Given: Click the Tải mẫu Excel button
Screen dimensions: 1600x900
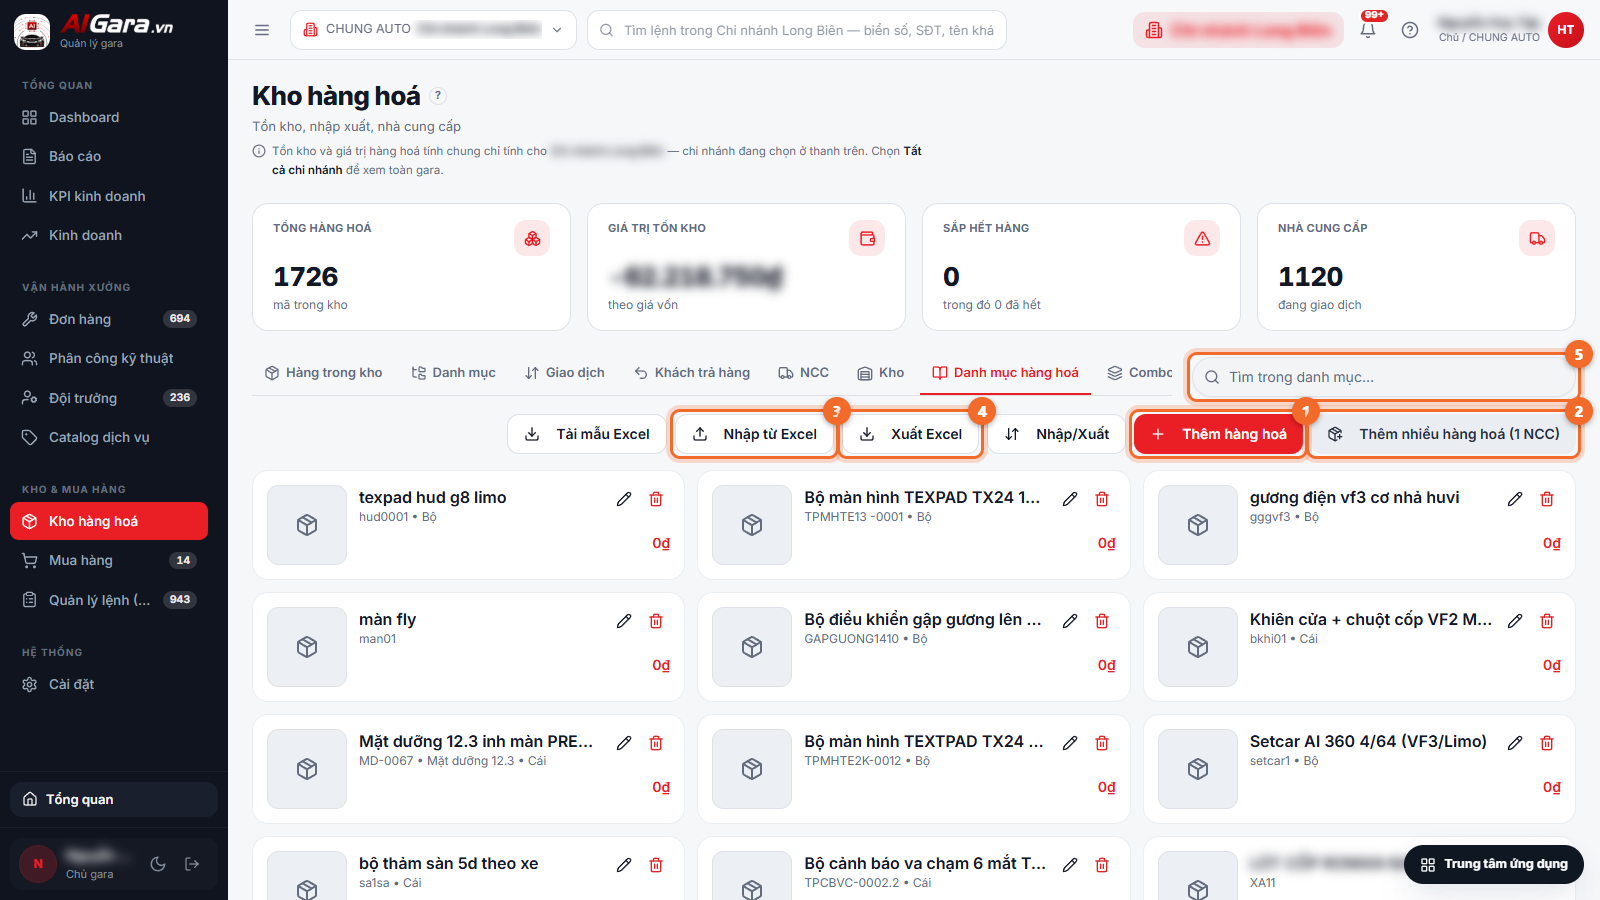Looking at the screenshot, I should 587,434.
